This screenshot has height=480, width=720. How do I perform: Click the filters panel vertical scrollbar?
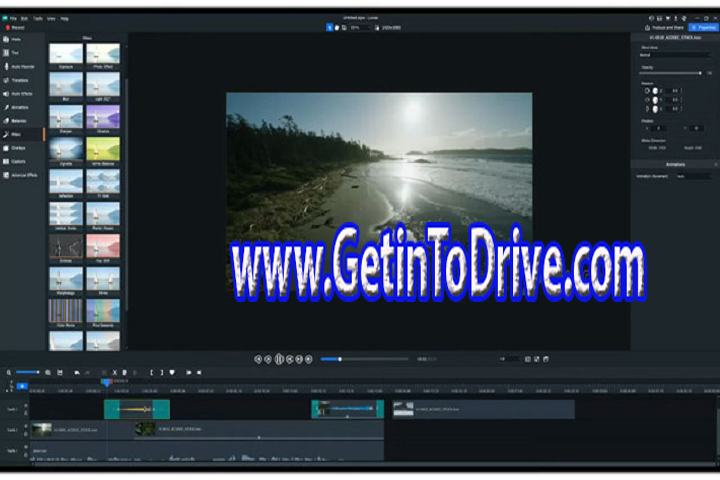[x=126, y=193]
